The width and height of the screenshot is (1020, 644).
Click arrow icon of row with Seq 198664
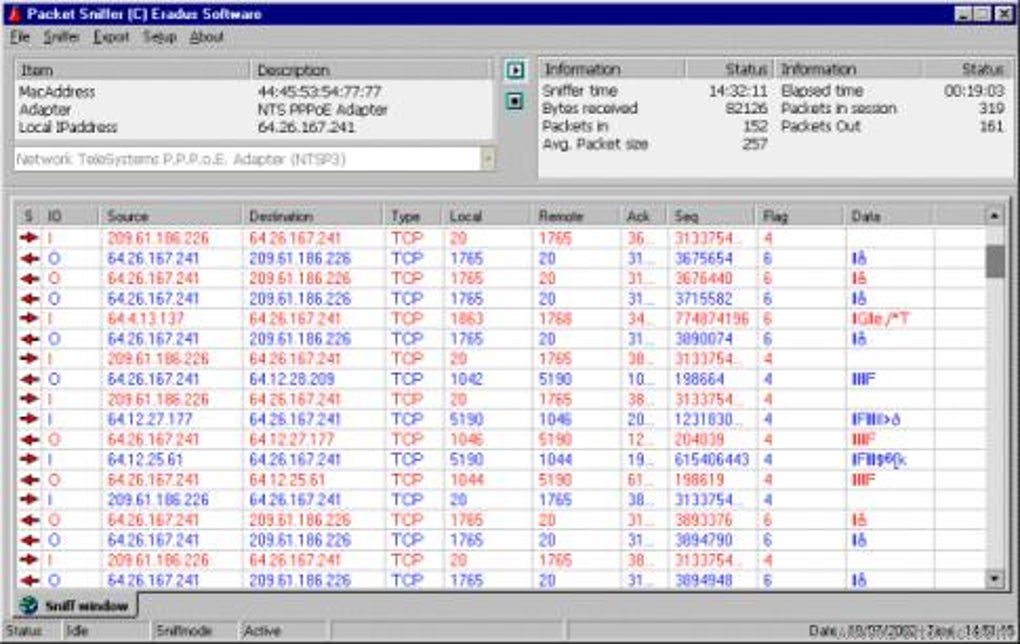(x=29, y=379)
